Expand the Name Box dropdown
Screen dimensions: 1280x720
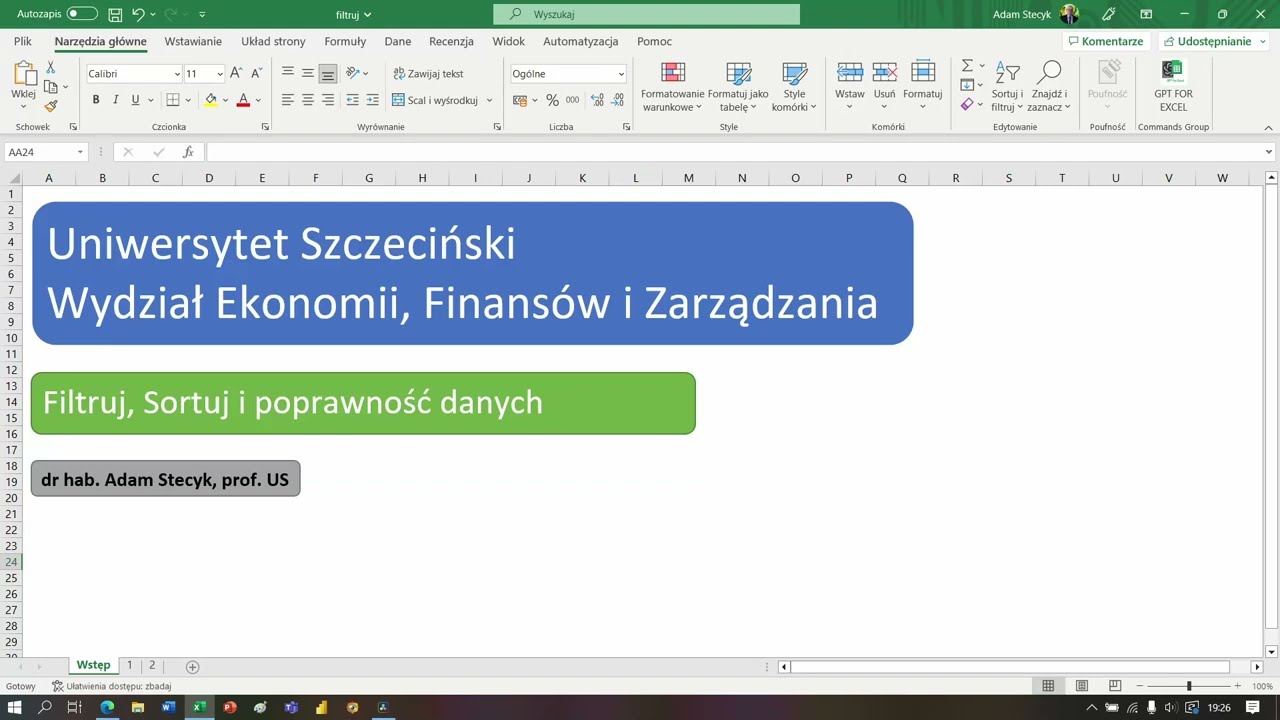tap(79, 152)
